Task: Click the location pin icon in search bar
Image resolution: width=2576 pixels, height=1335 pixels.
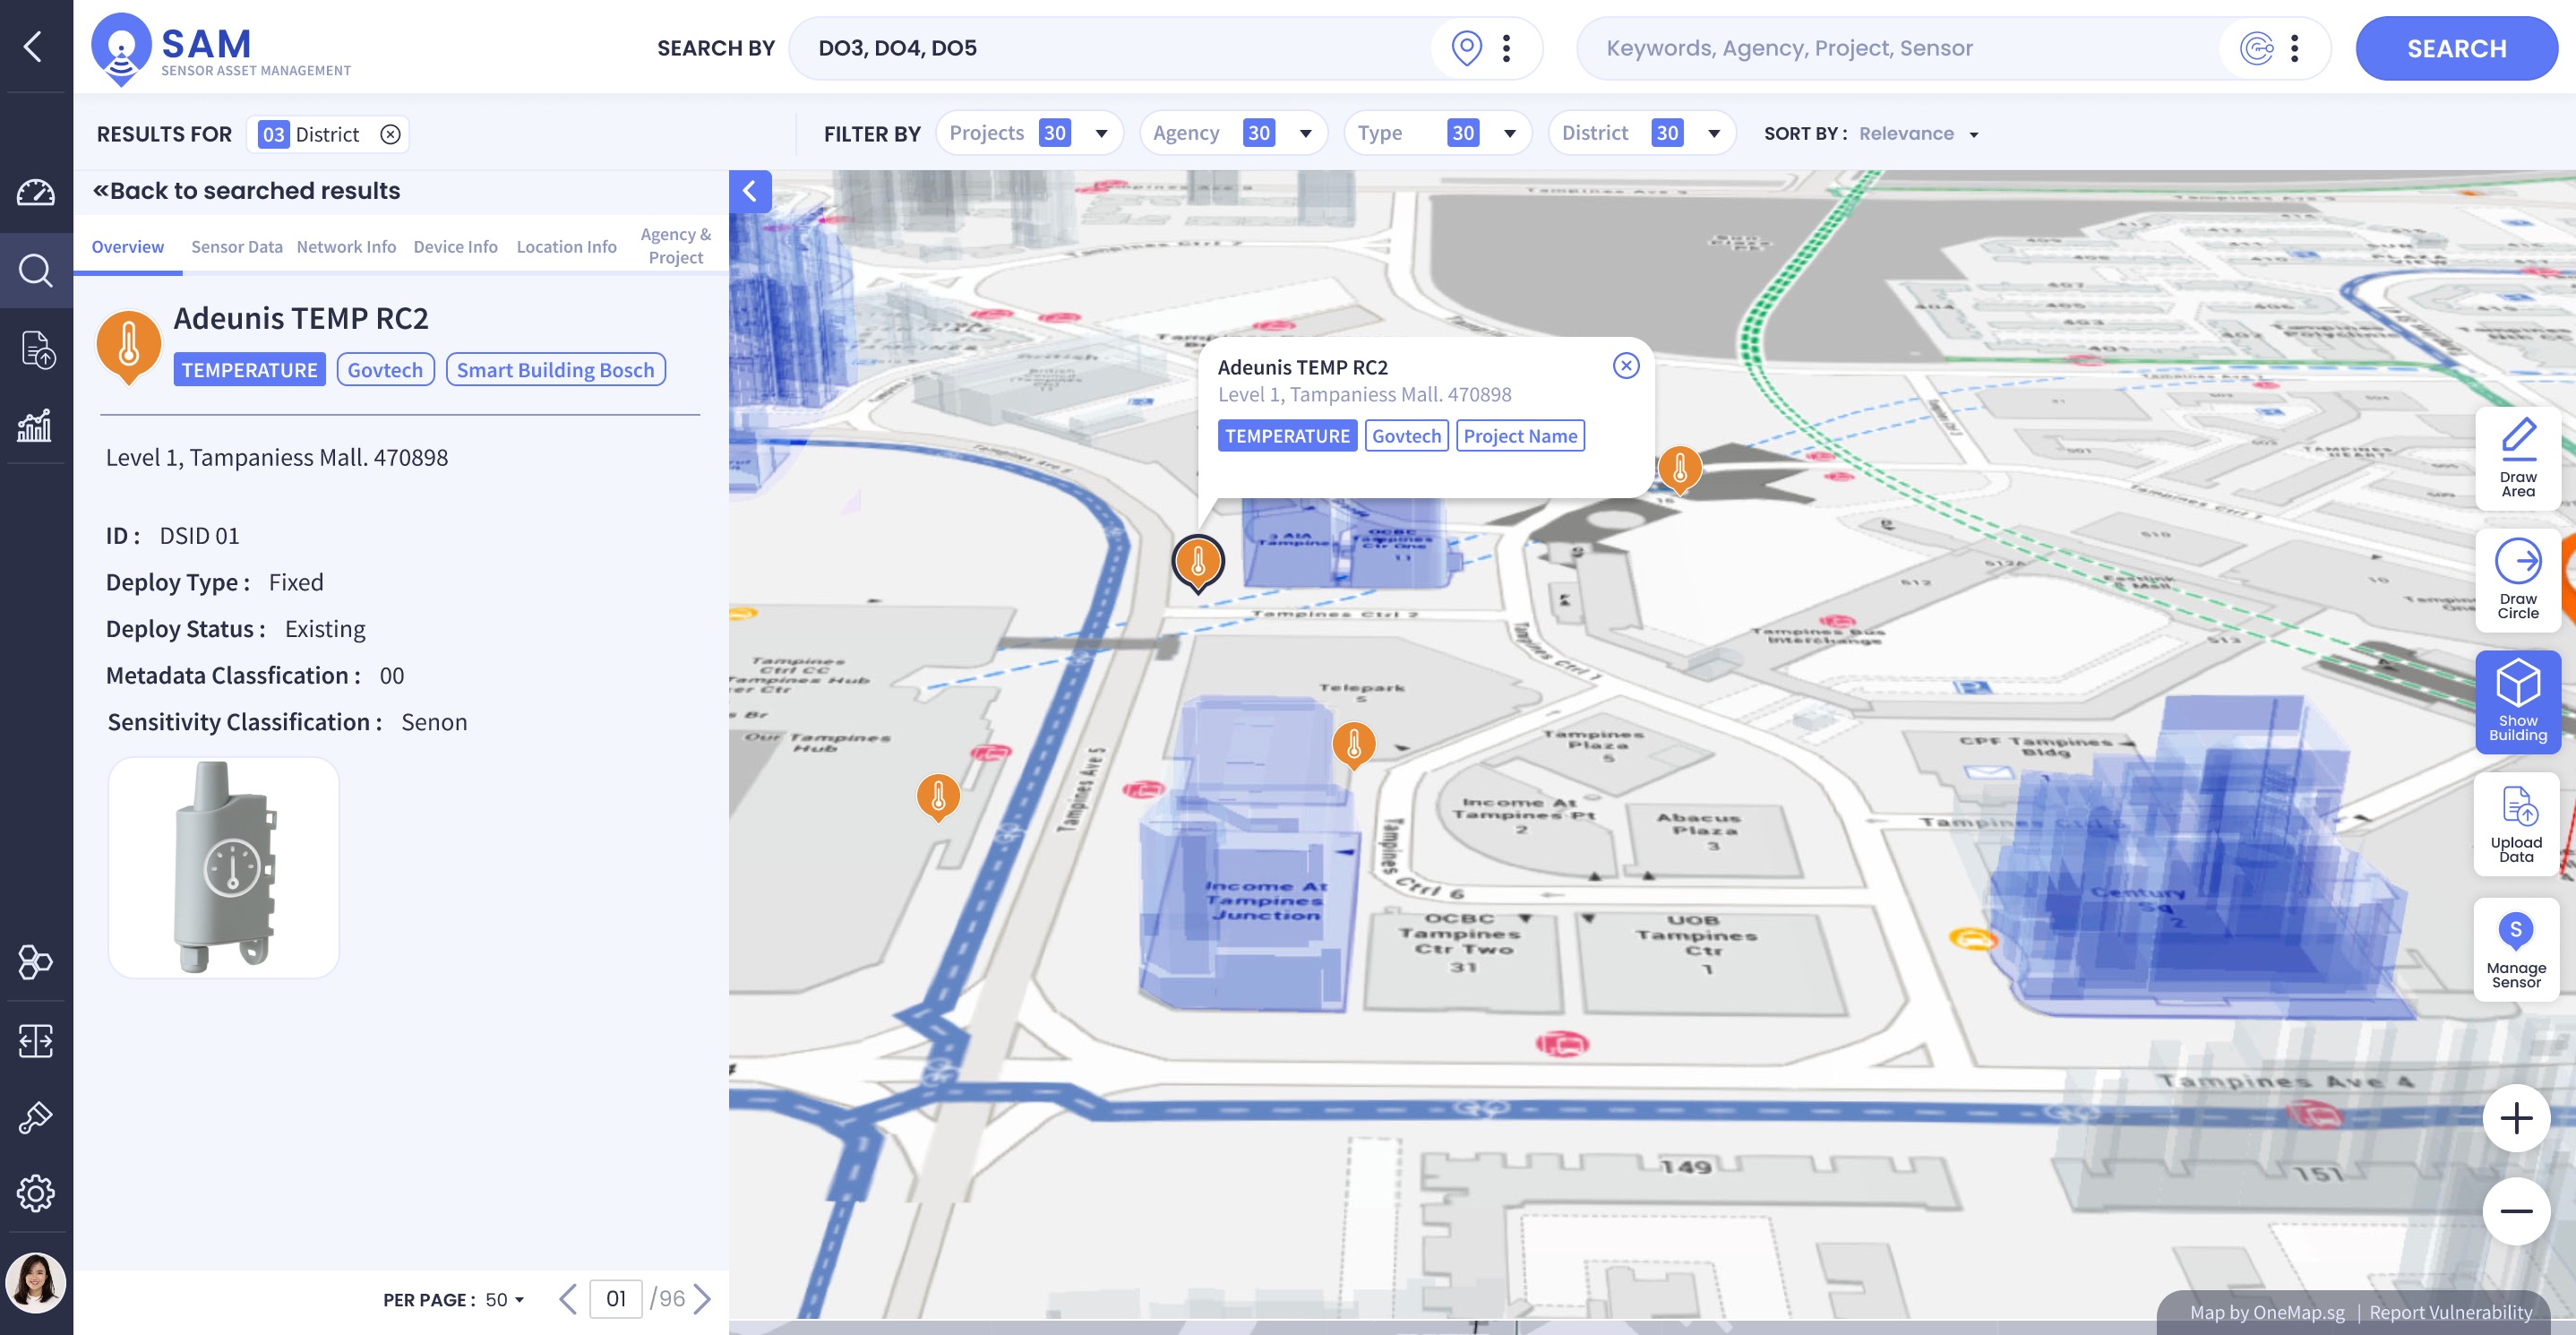Action: click(1466, 48)
